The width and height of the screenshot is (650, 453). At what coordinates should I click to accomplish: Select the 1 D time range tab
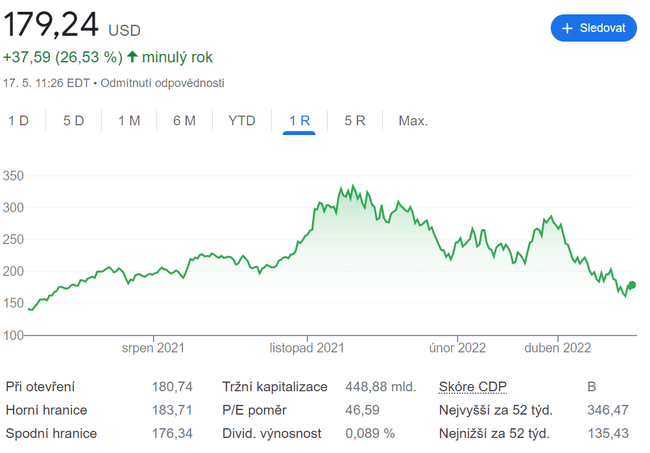[x=19, y=121]
